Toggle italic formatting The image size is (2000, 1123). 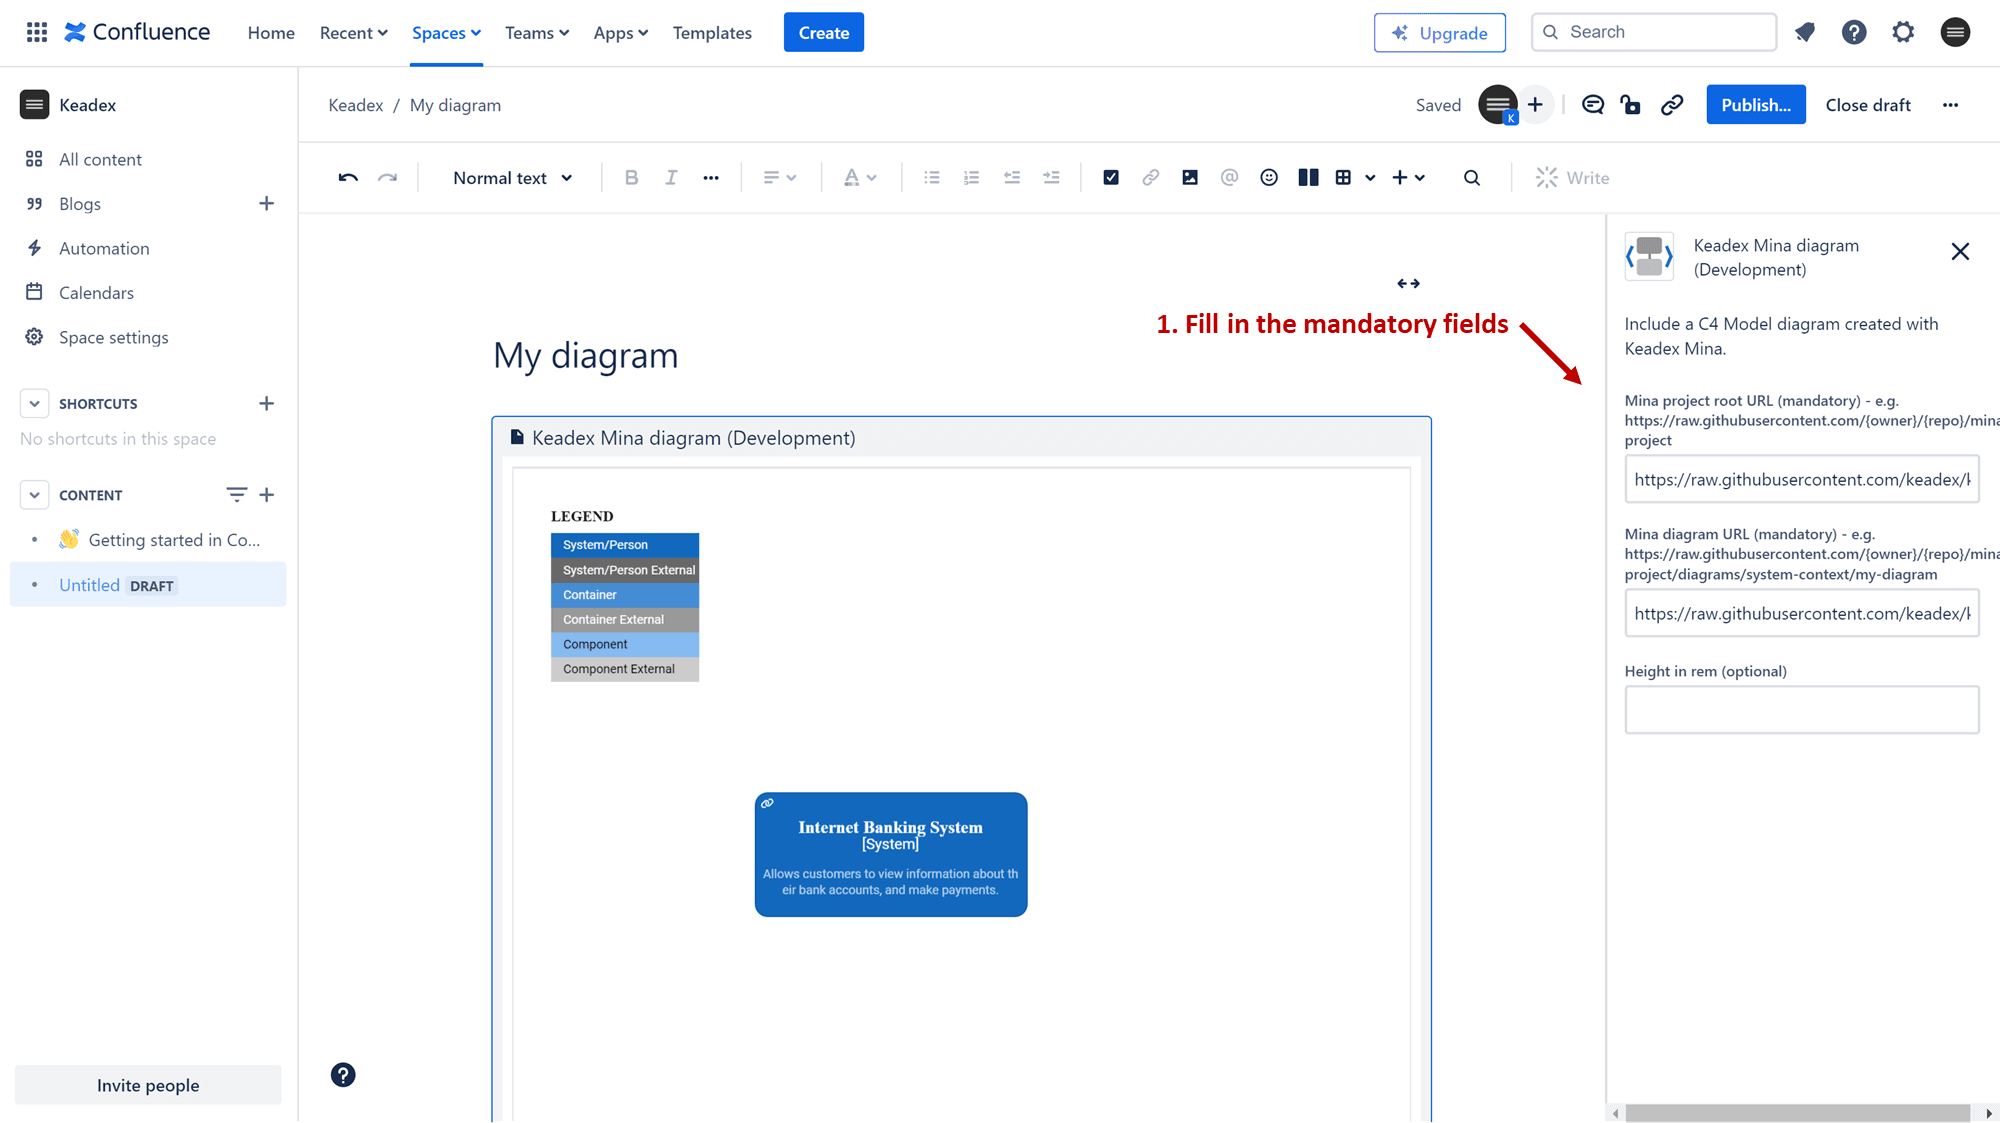[671, 178]
